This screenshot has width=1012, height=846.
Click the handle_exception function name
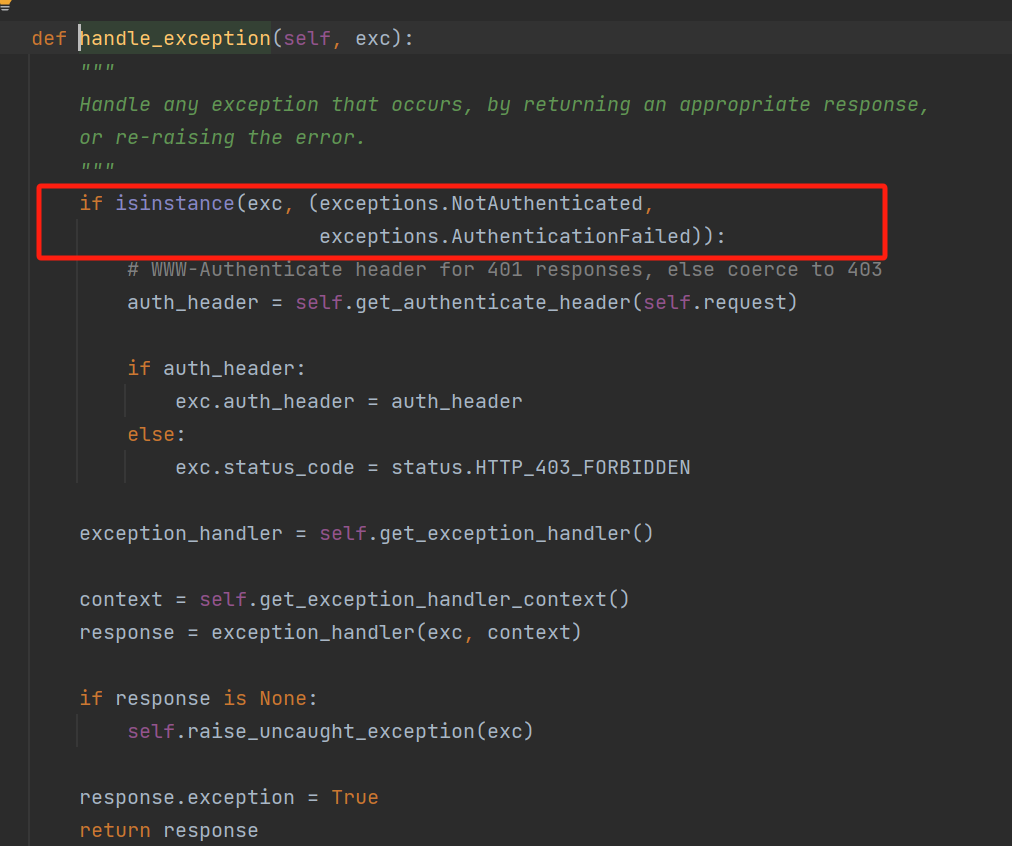click(175, 39)
